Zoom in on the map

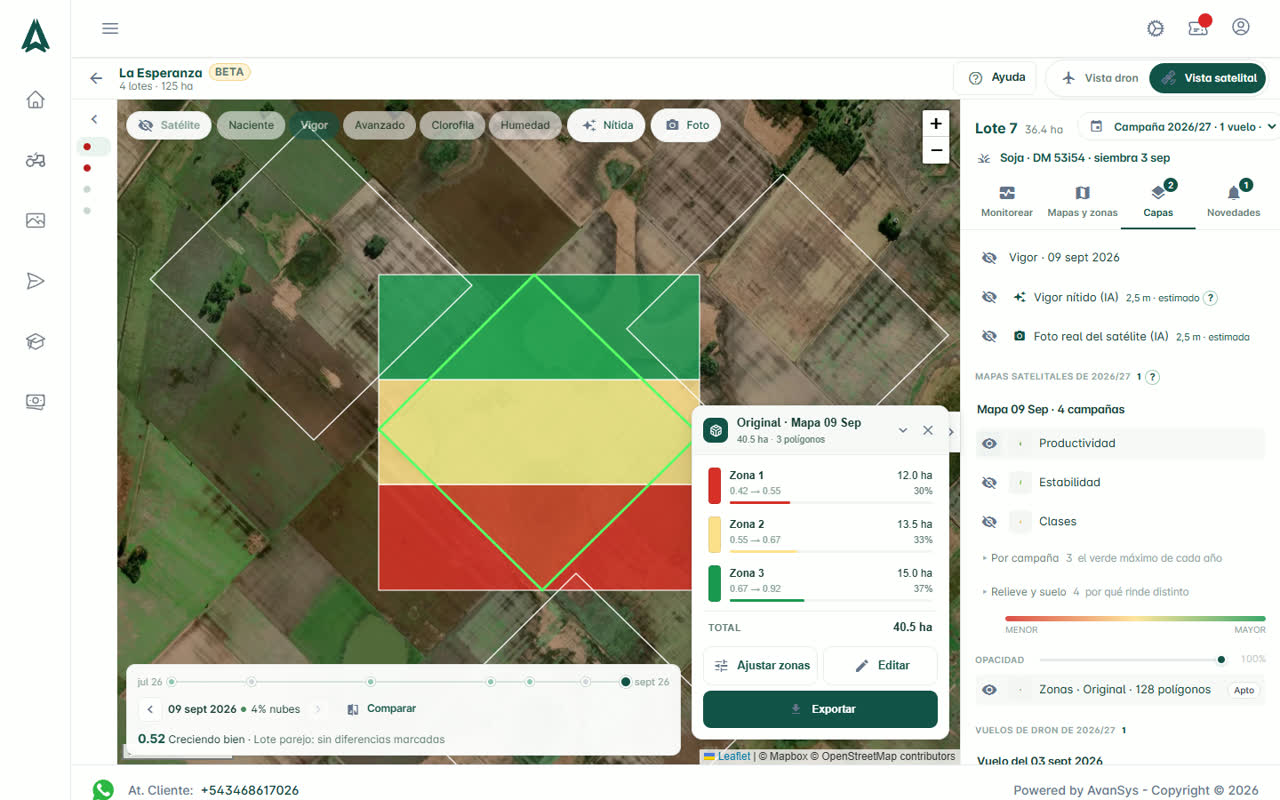click(936, 124)
